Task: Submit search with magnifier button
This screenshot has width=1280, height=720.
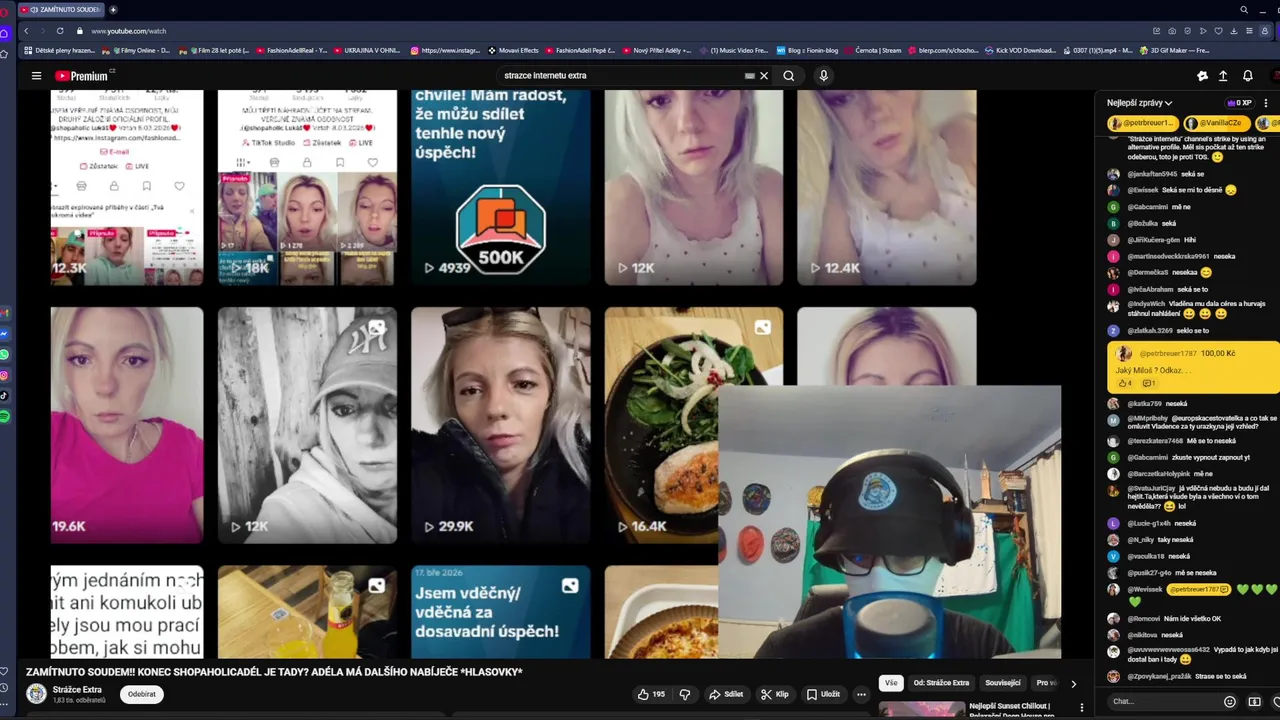Action: pos(789,76)
